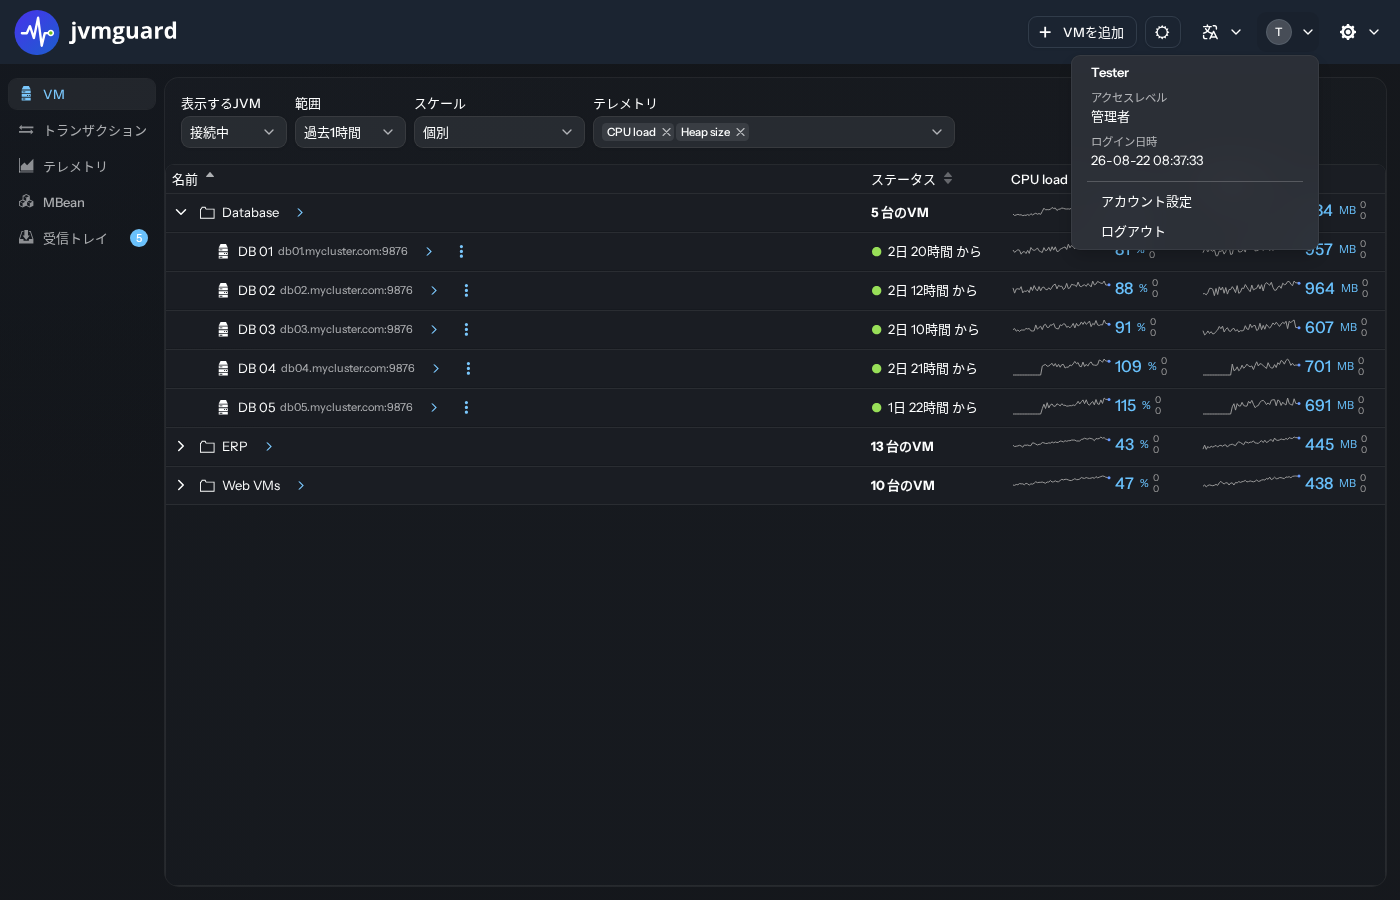Open DB 03 details arrow

pyautogui.click(x=434, y=330)
